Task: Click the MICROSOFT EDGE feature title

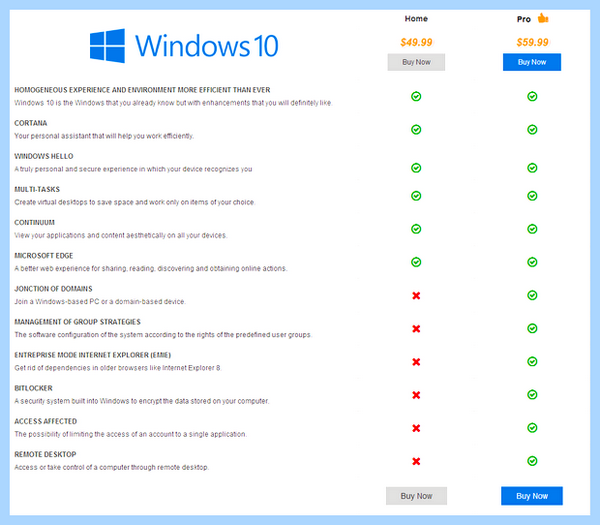Action: click(44, 256)
